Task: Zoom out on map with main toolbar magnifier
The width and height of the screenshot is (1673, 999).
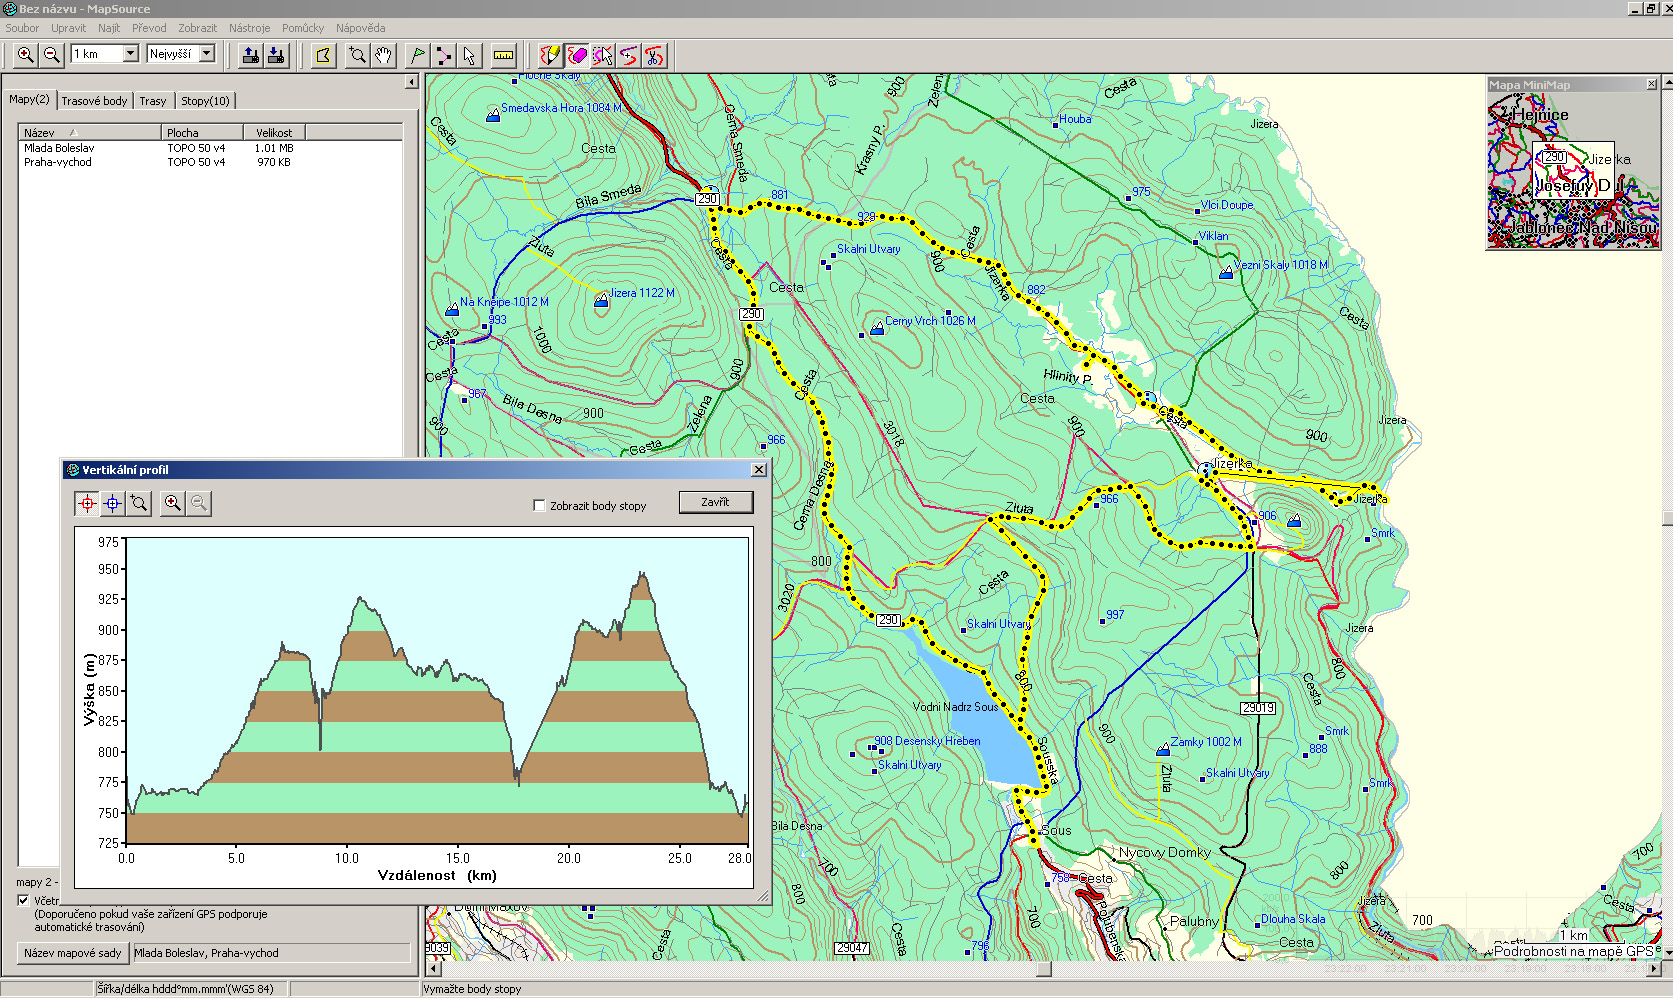Action: click(x=52, y=55)
